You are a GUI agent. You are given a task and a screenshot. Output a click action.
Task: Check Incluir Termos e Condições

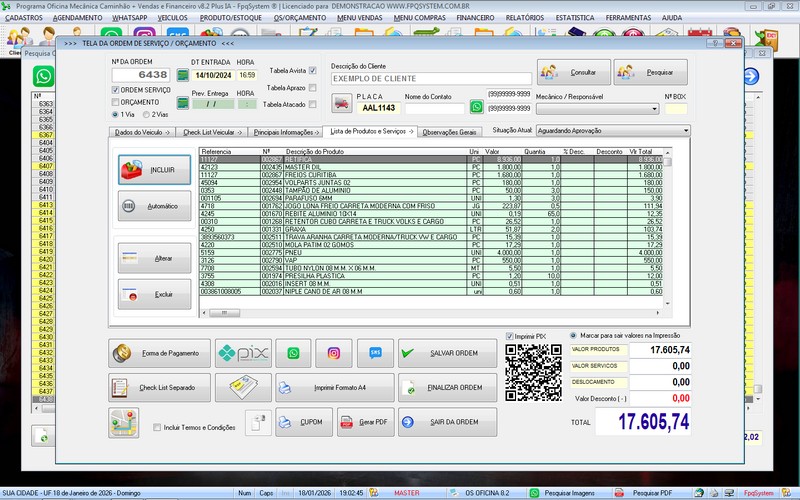158,427
